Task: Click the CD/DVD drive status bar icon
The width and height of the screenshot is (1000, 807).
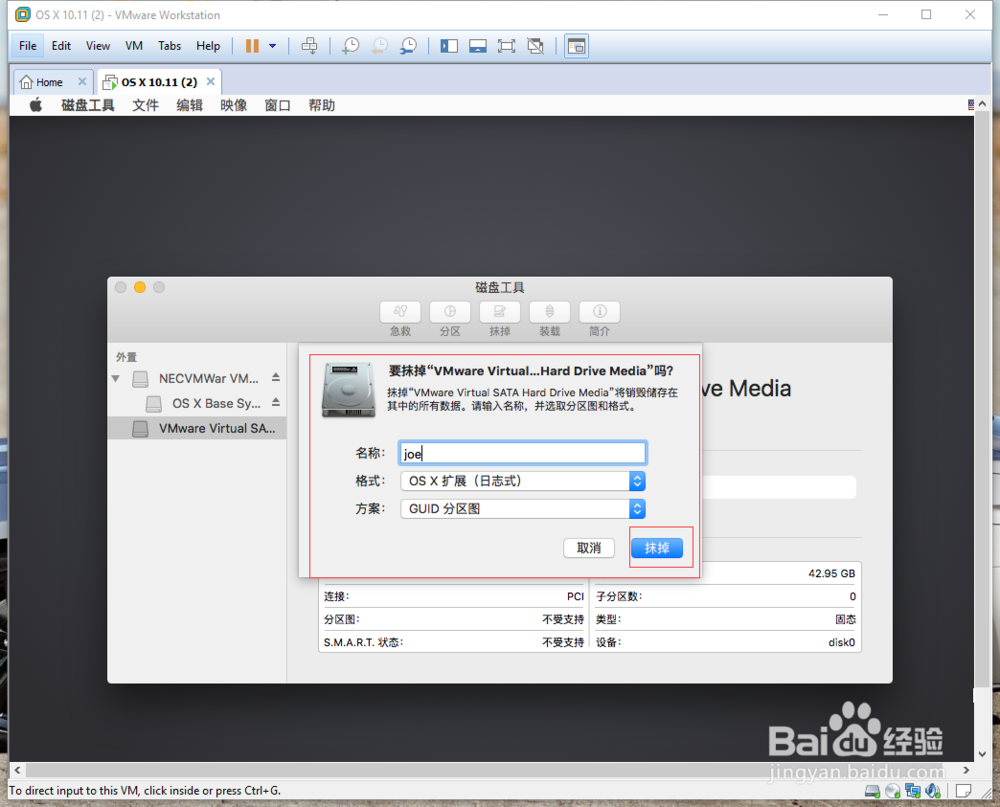Action: tap(893, 791)
